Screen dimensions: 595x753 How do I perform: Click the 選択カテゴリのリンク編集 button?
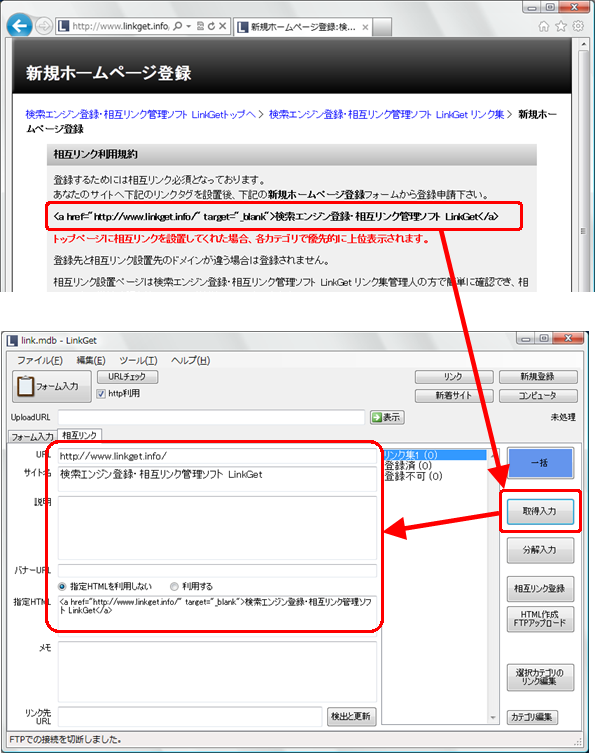point(540,677)
